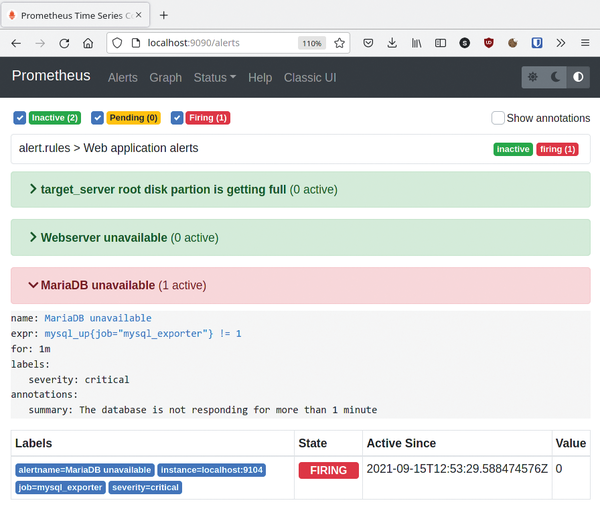Uncheck the Firing (1) filter checkbox
Image resolution: width=600 pixels, height=519 pixels.
point(177,118)
